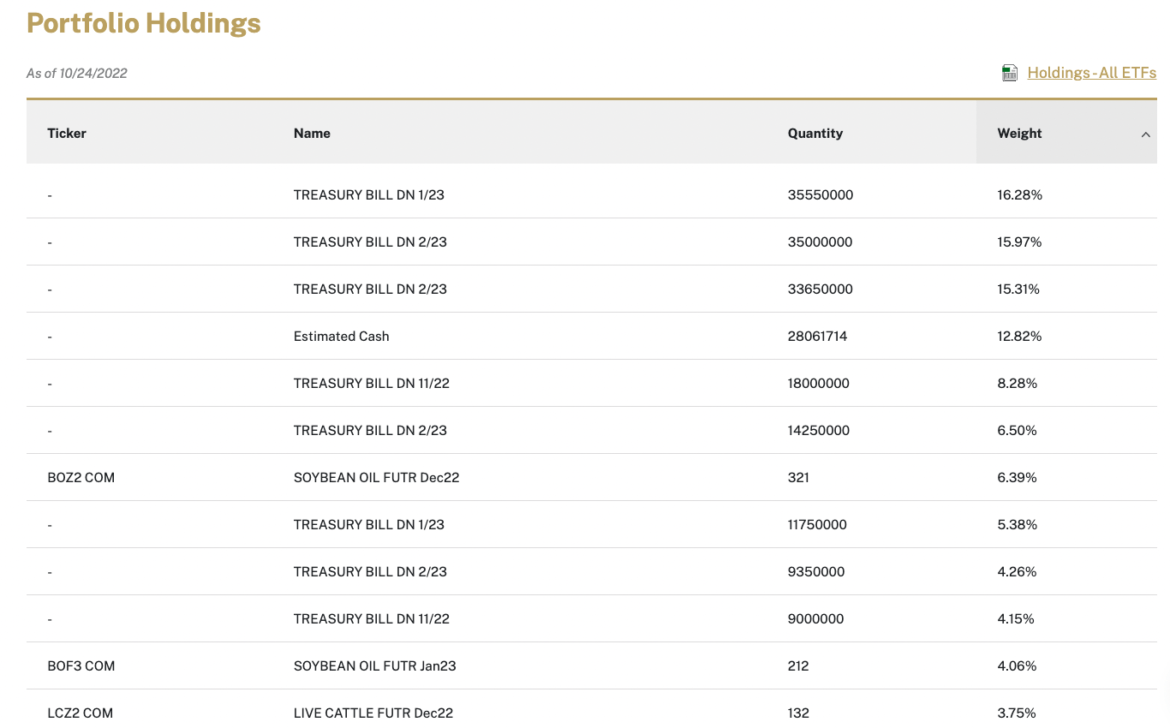Select the LCZ2 COM ticker entry
The width and height of the screenshot is (1170, 728).
click(x=81, y=713)
